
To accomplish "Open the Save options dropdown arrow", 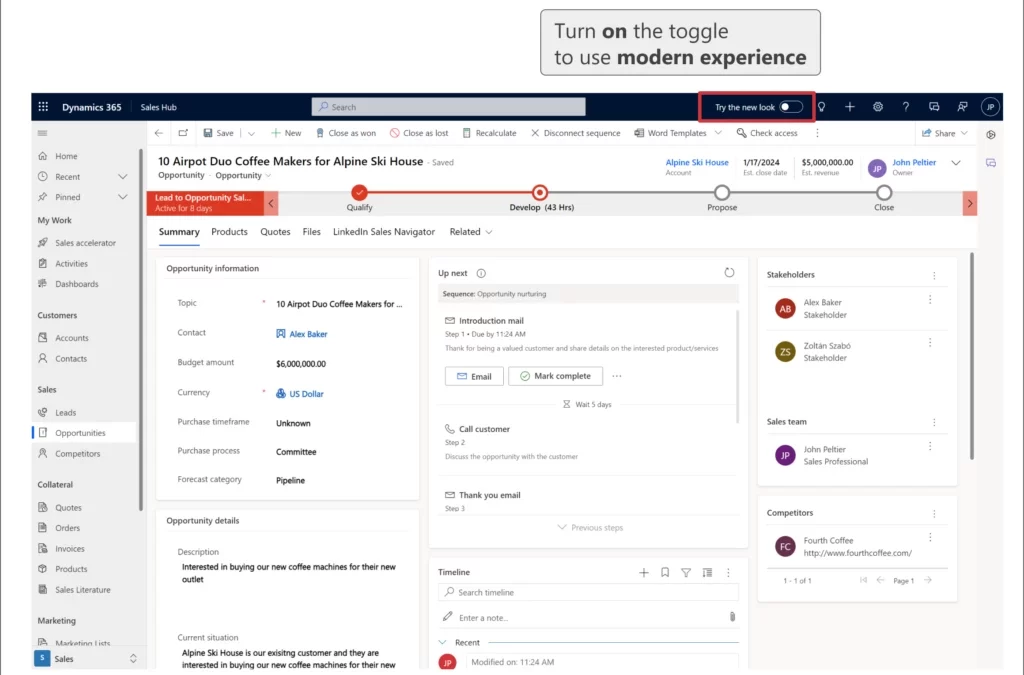I will pyautogui.click(x=251, y=133).
